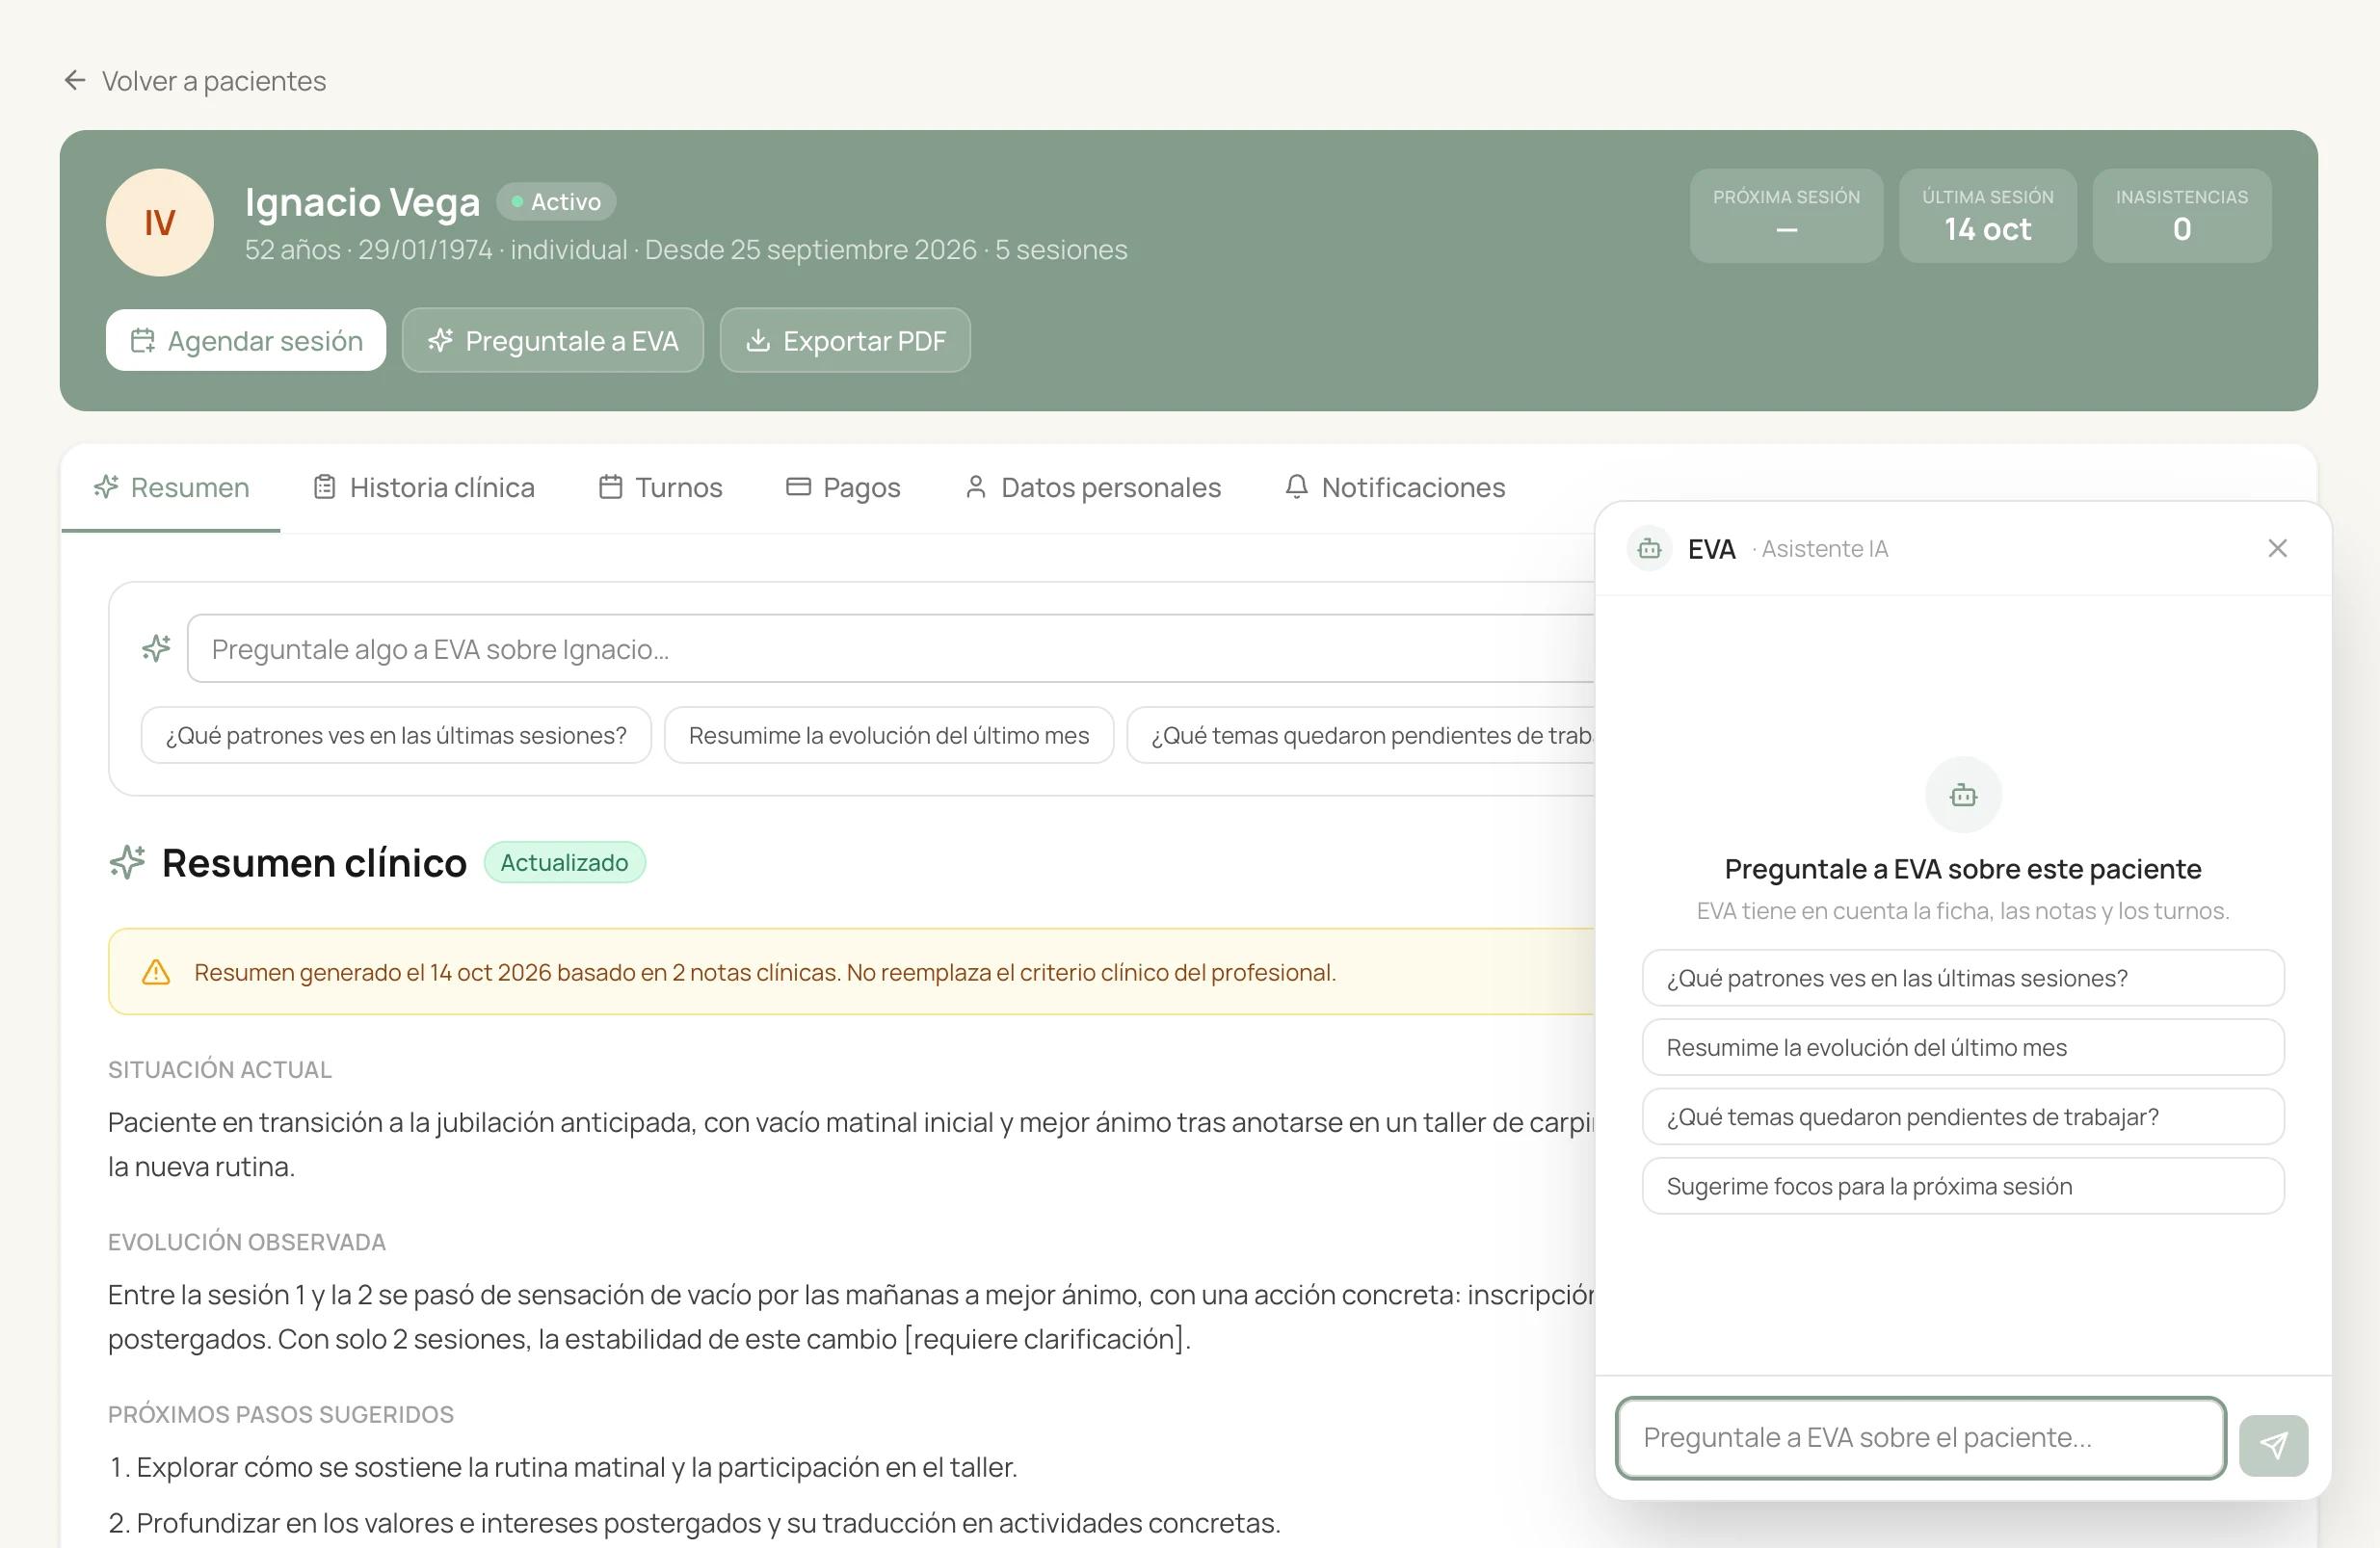Click the Agendar sesión button
The height and width of the screenshot is (1548, 2380).
[x=246, y=340]
